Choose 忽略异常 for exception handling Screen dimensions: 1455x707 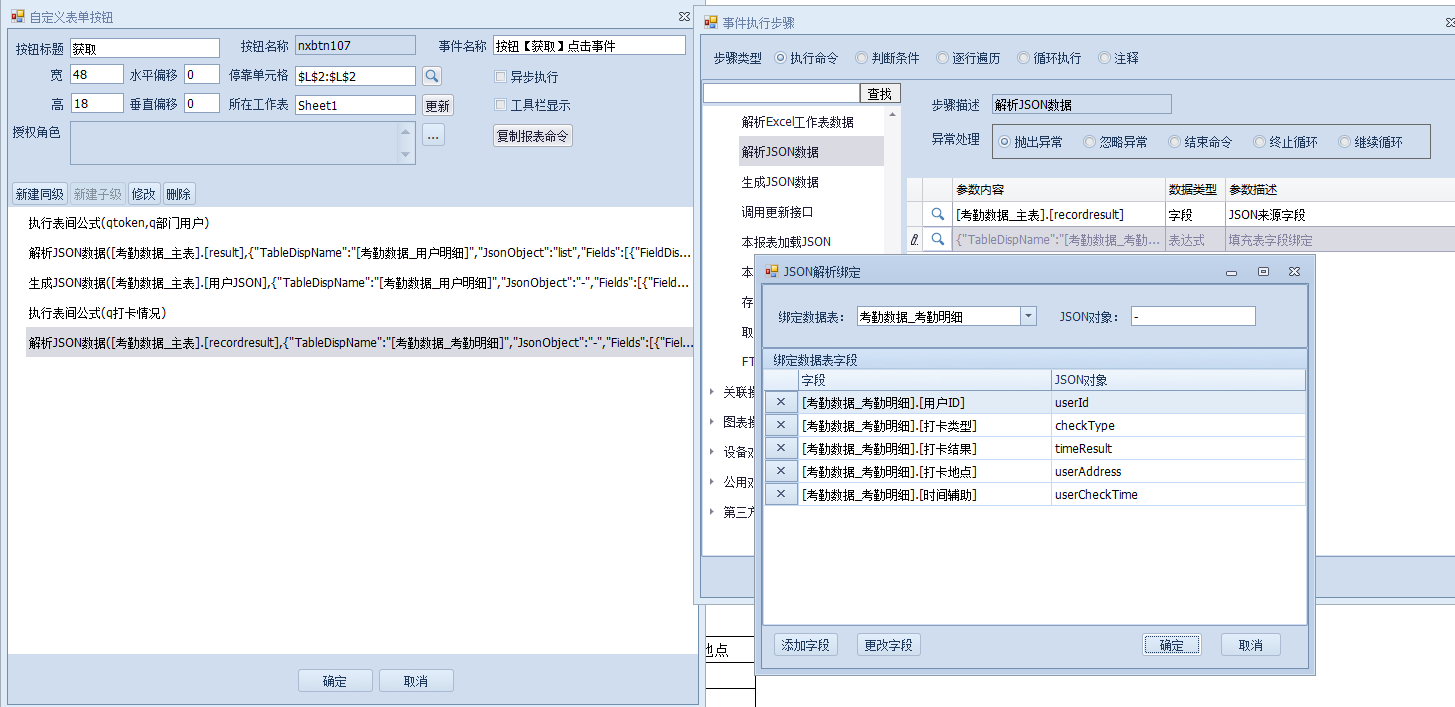pyautogui.click(x=1089, y=142)
